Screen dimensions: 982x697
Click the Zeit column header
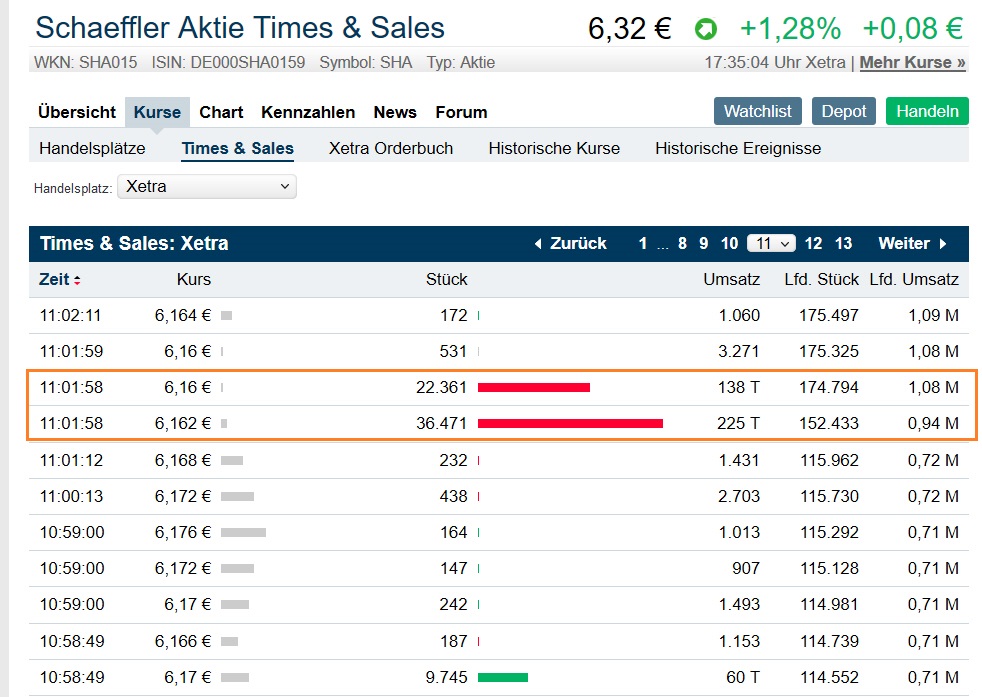[x=54, y=279]
